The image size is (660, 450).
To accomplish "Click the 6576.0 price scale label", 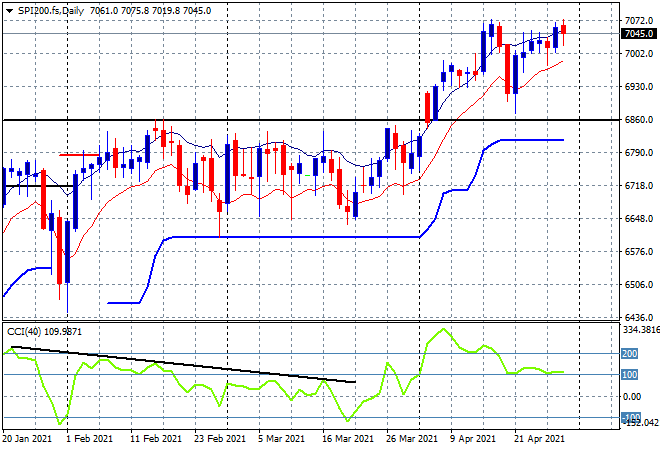I will point(639,252).
